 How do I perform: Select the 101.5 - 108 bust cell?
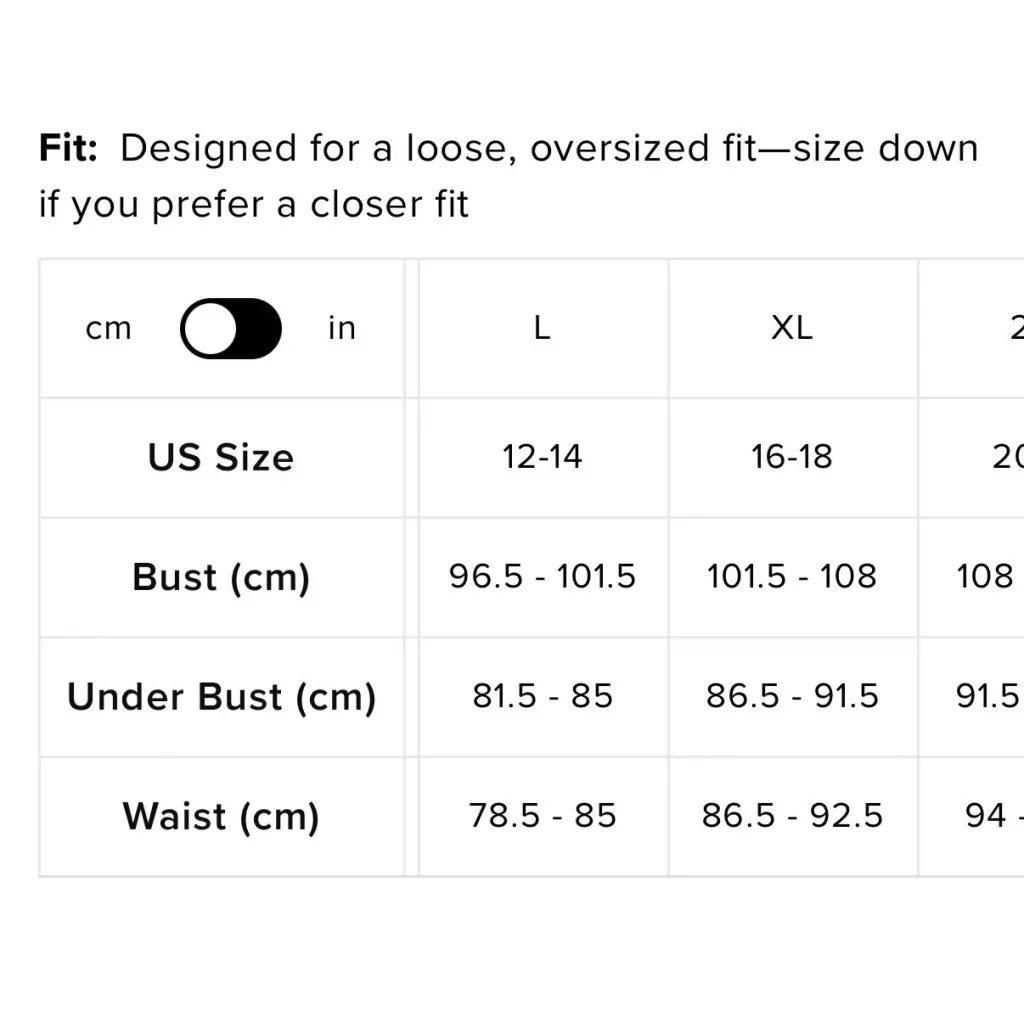click(x=793, y=577)
